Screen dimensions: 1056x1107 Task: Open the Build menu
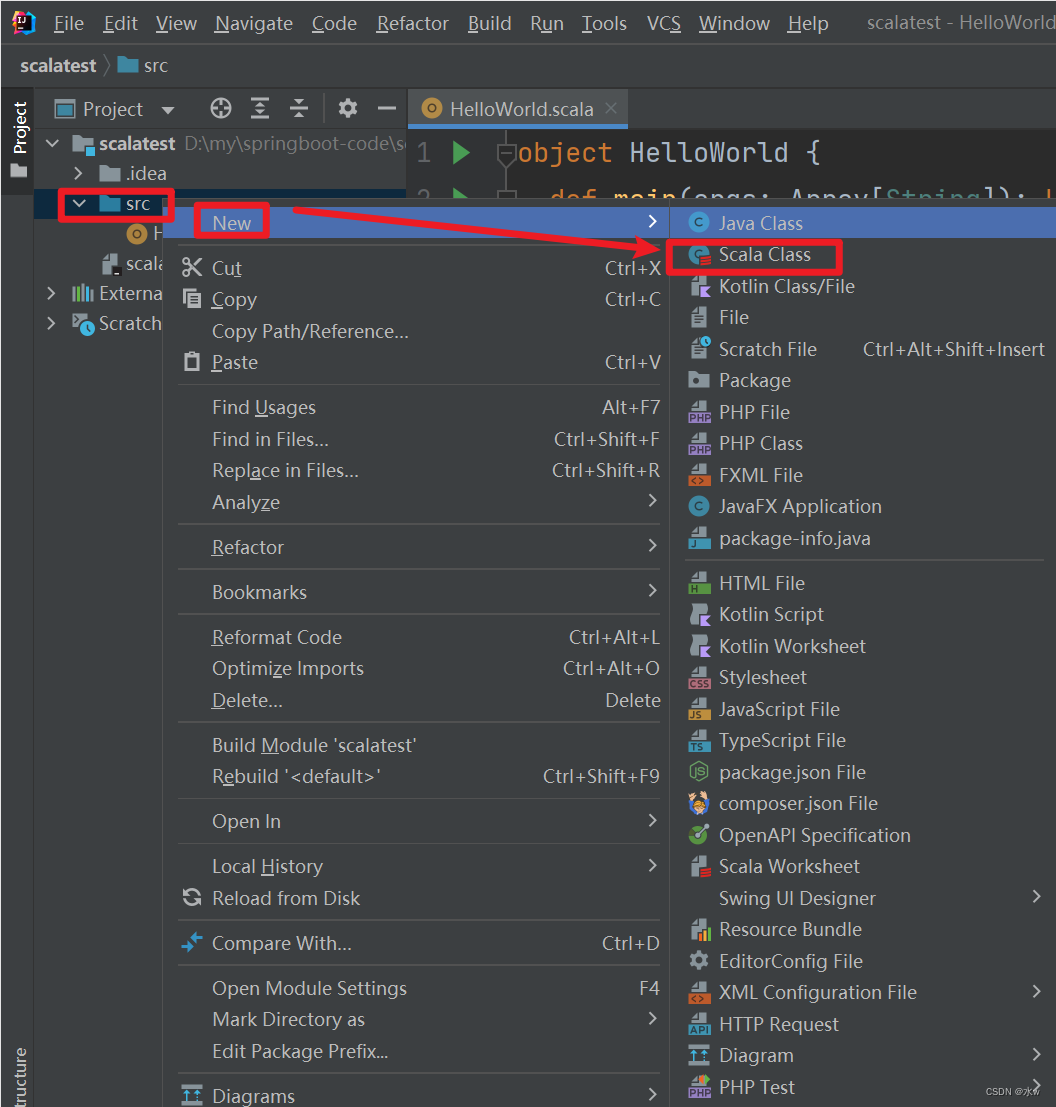pyautogui.click(x=489, y=23)
